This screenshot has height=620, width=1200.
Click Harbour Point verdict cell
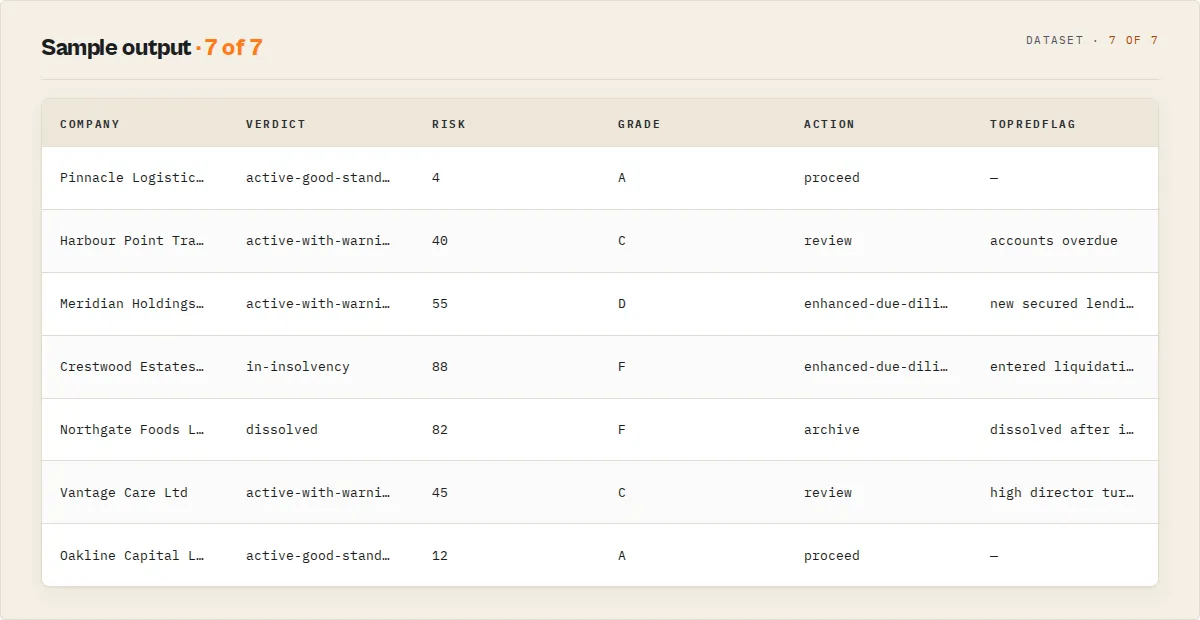click(318, 241)
